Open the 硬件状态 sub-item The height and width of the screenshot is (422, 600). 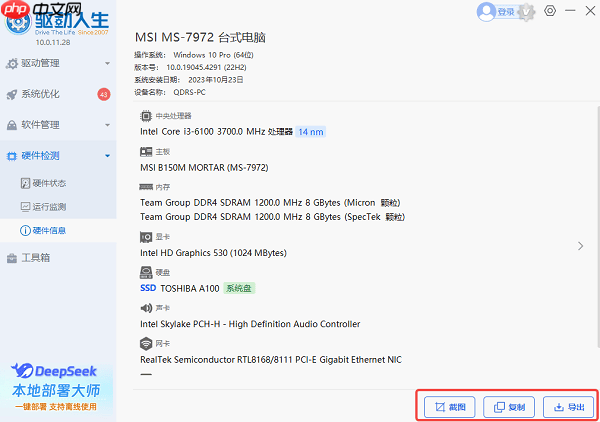(58, 183)
